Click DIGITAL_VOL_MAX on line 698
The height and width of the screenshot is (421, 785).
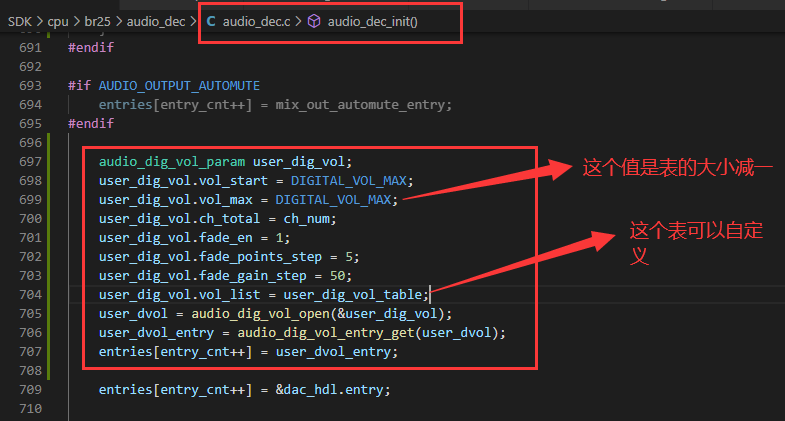348,181
